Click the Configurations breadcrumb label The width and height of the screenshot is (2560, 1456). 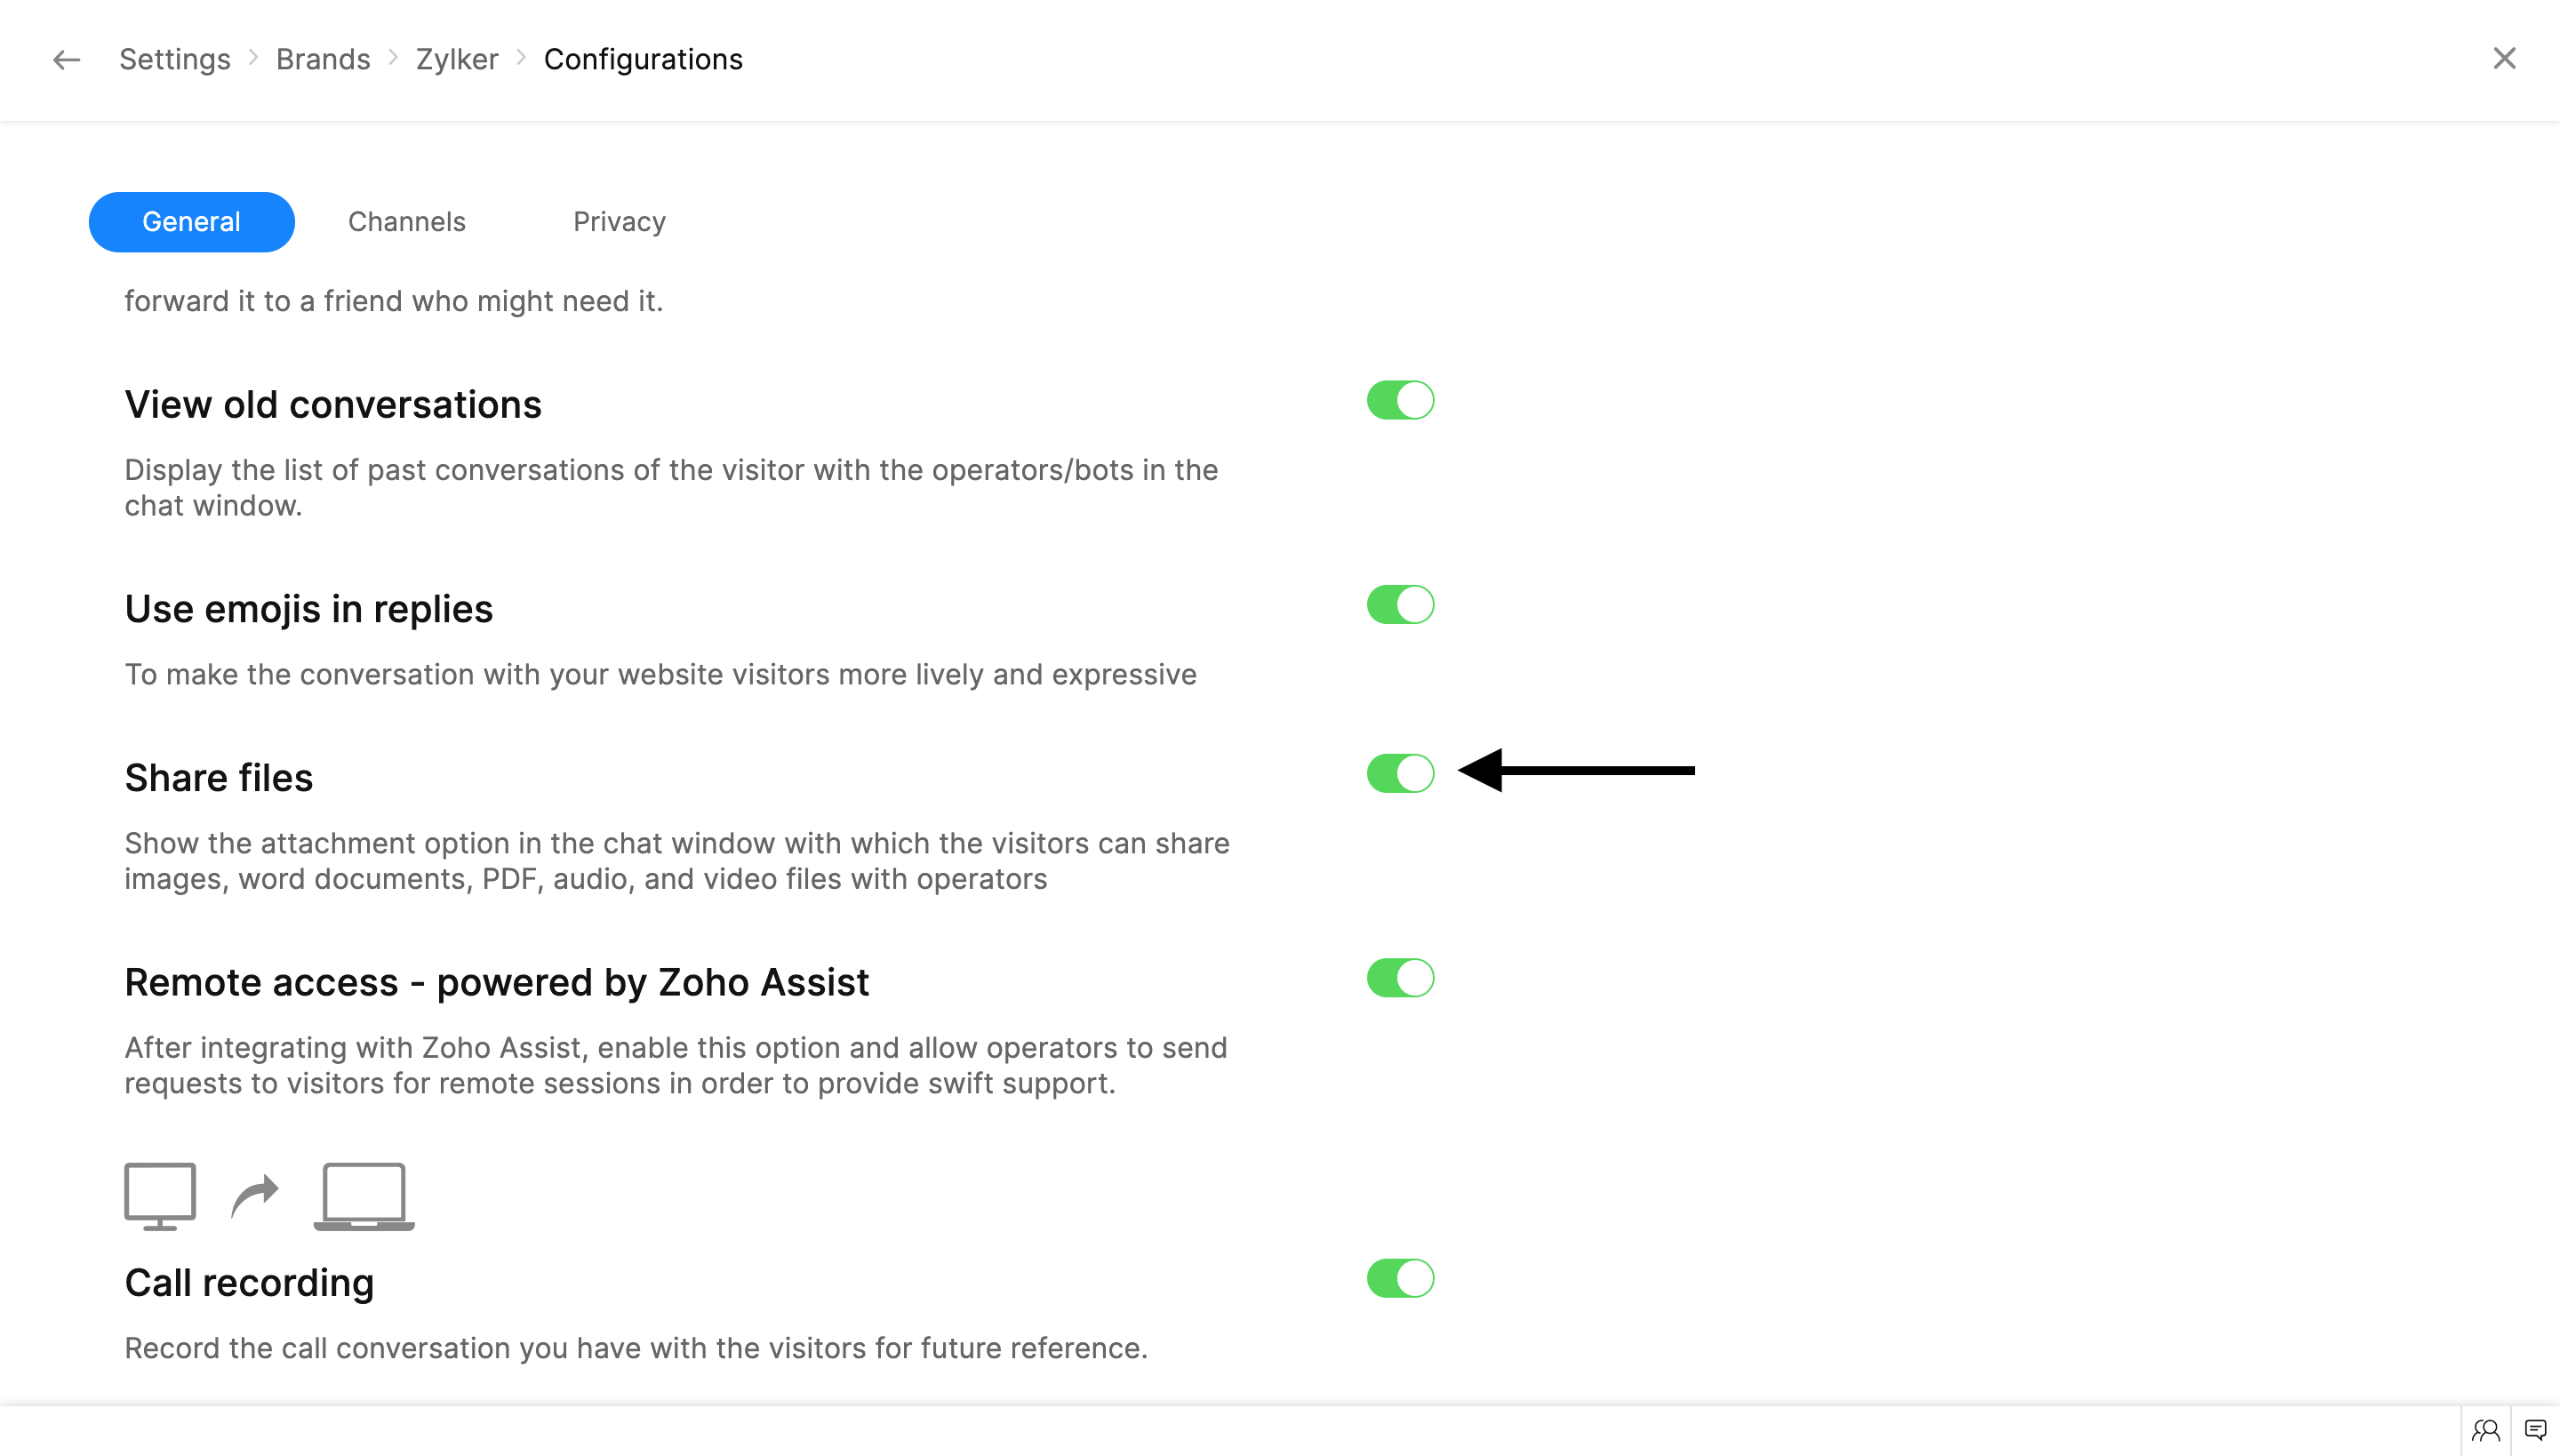[x=643, y=60]
